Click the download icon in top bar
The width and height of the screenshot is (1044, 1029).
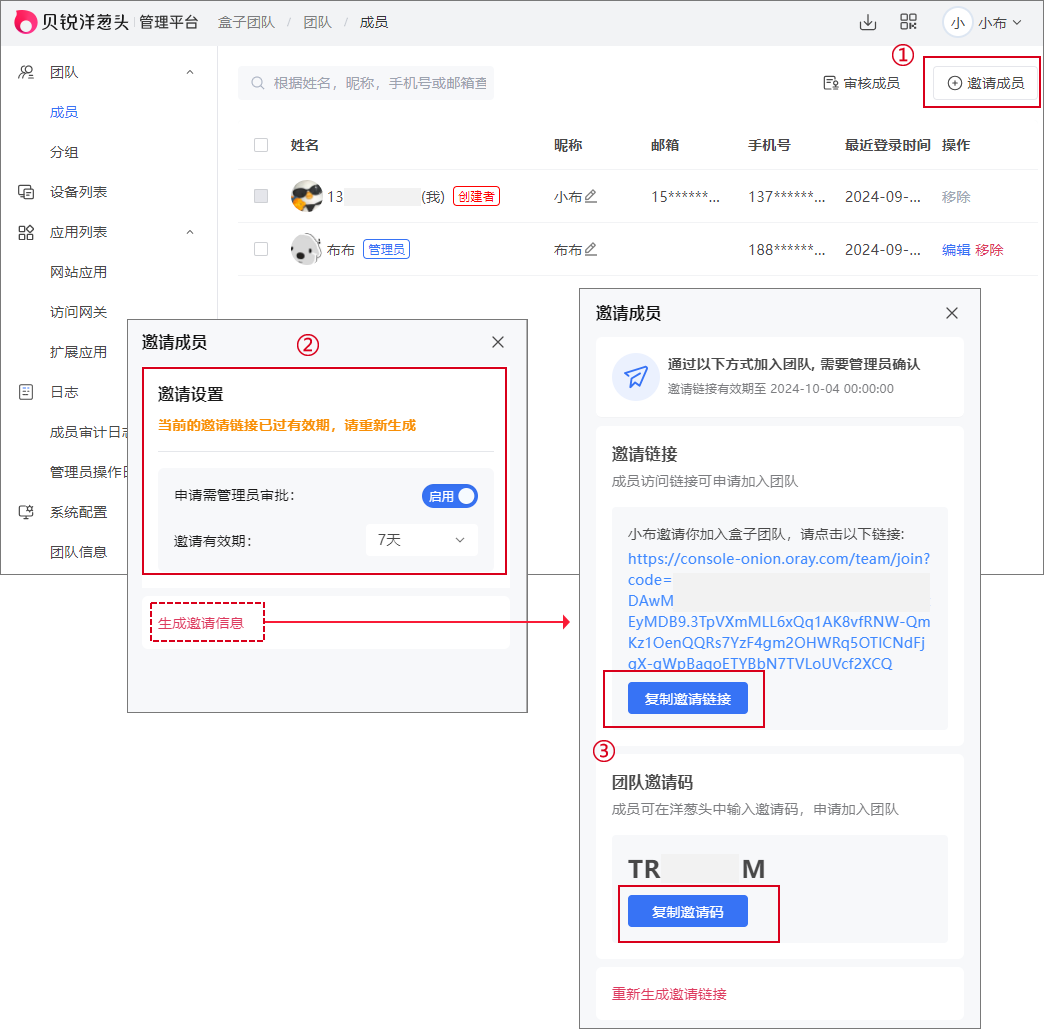tap(866, 21)
